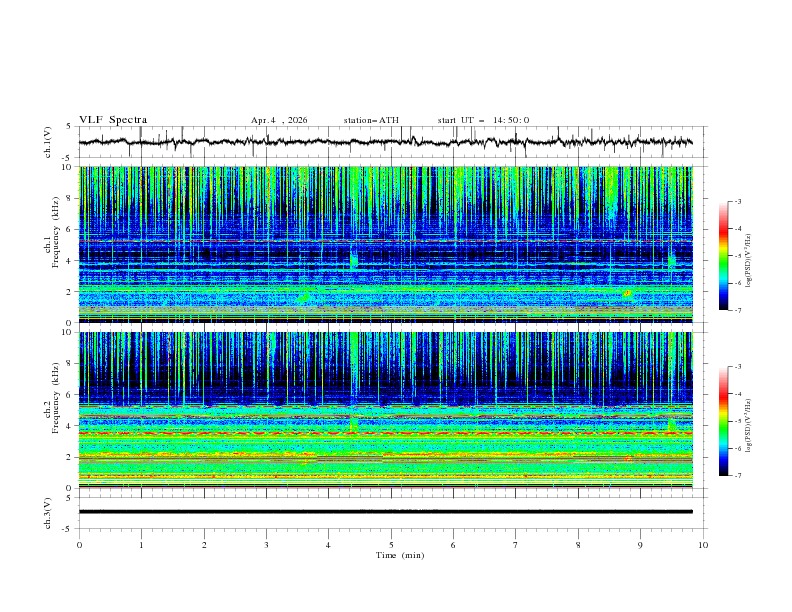The image size is (792, 612).
Task: Select the date 'Apr.4 , 2026'
Action: 279,120
